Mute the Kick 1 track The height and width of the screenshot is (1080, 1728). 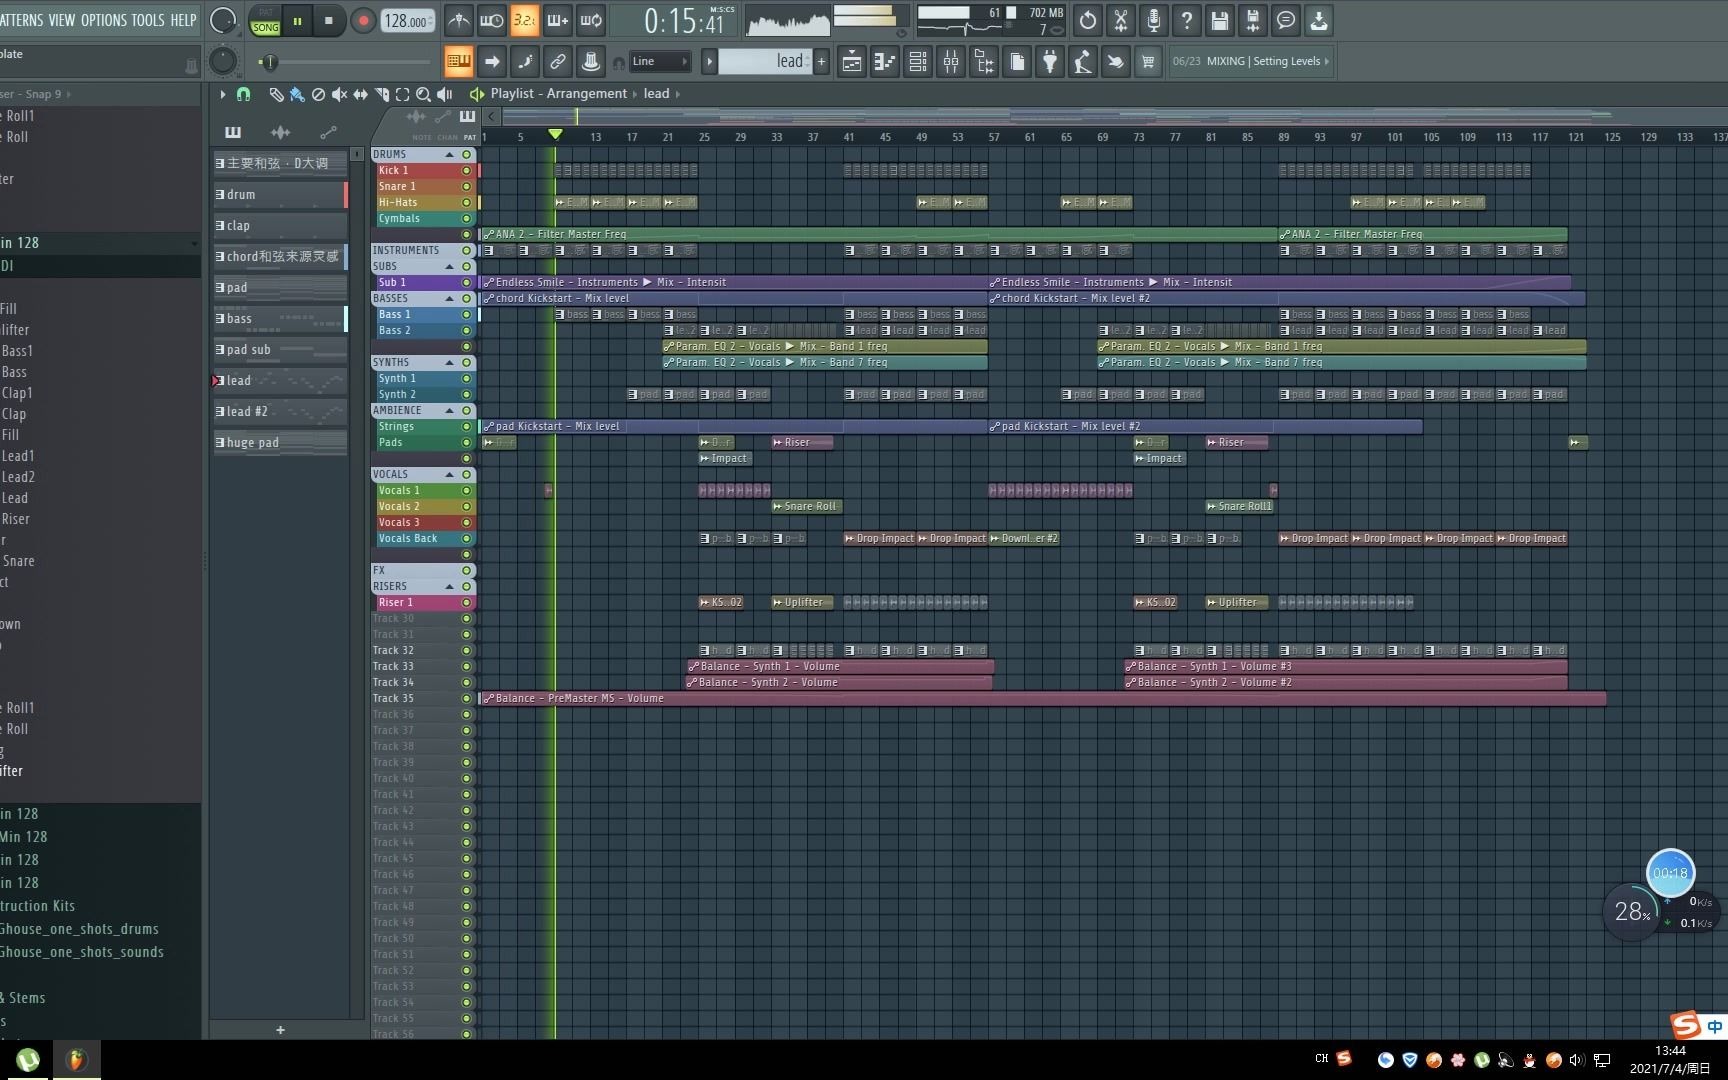pyautogui.click(x=466, y=171)
